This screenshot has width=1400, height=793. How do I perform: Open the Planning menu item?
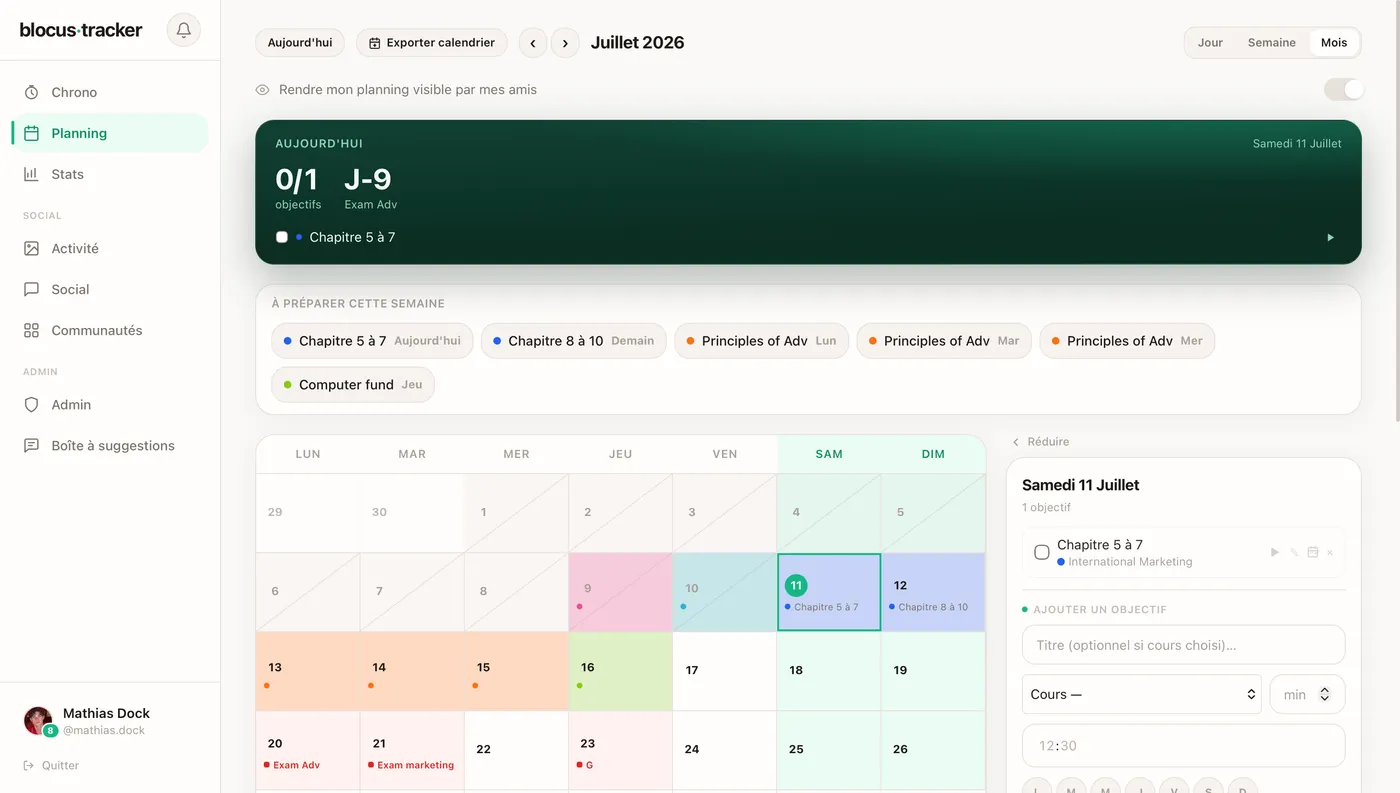[110, 133]
